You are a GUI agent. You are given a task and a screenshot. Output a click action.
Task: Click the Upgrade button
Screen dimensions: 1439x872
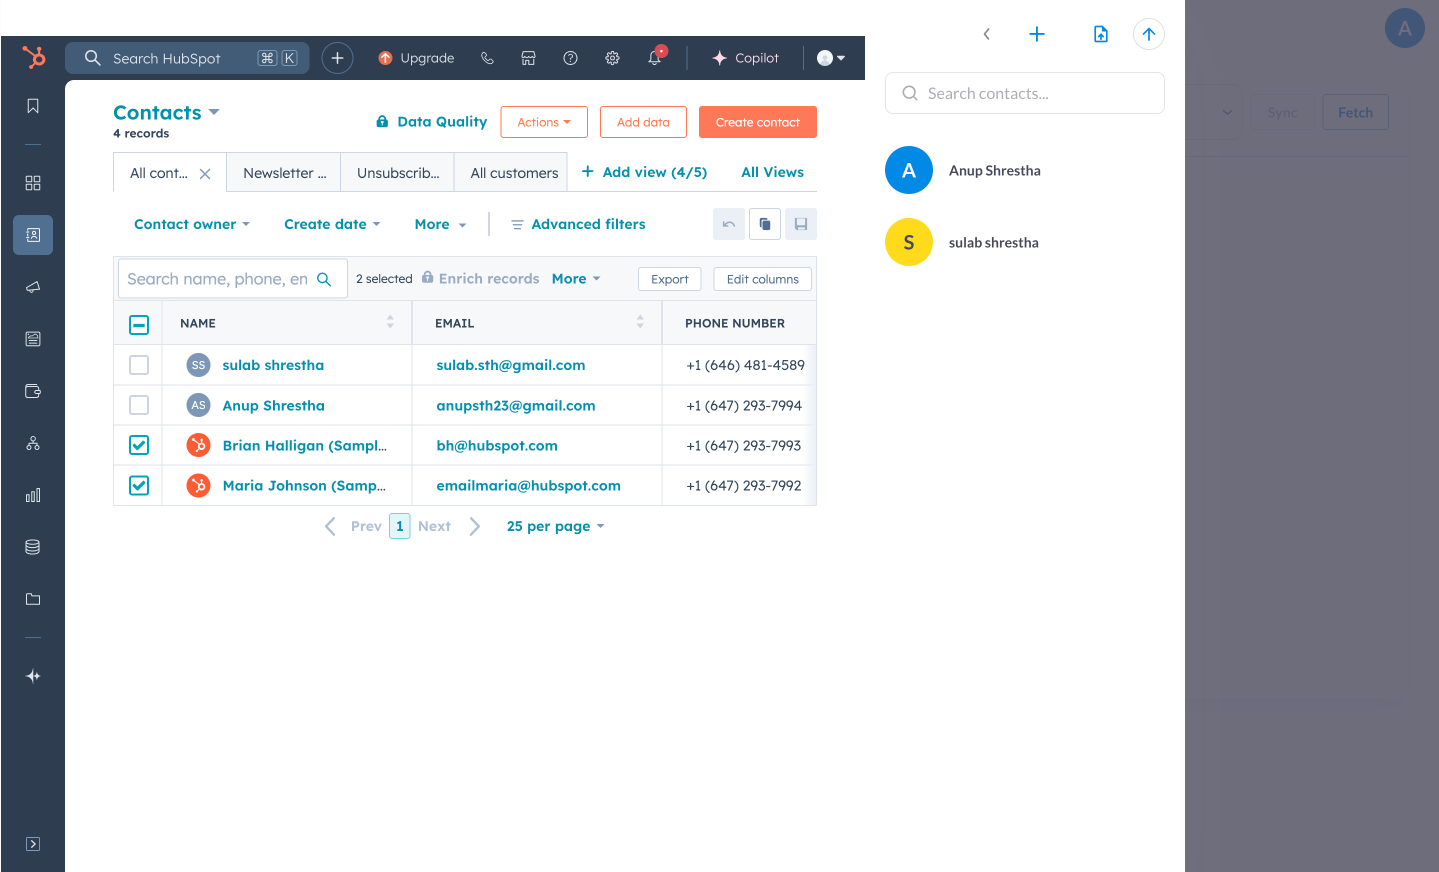pos(416,58)
